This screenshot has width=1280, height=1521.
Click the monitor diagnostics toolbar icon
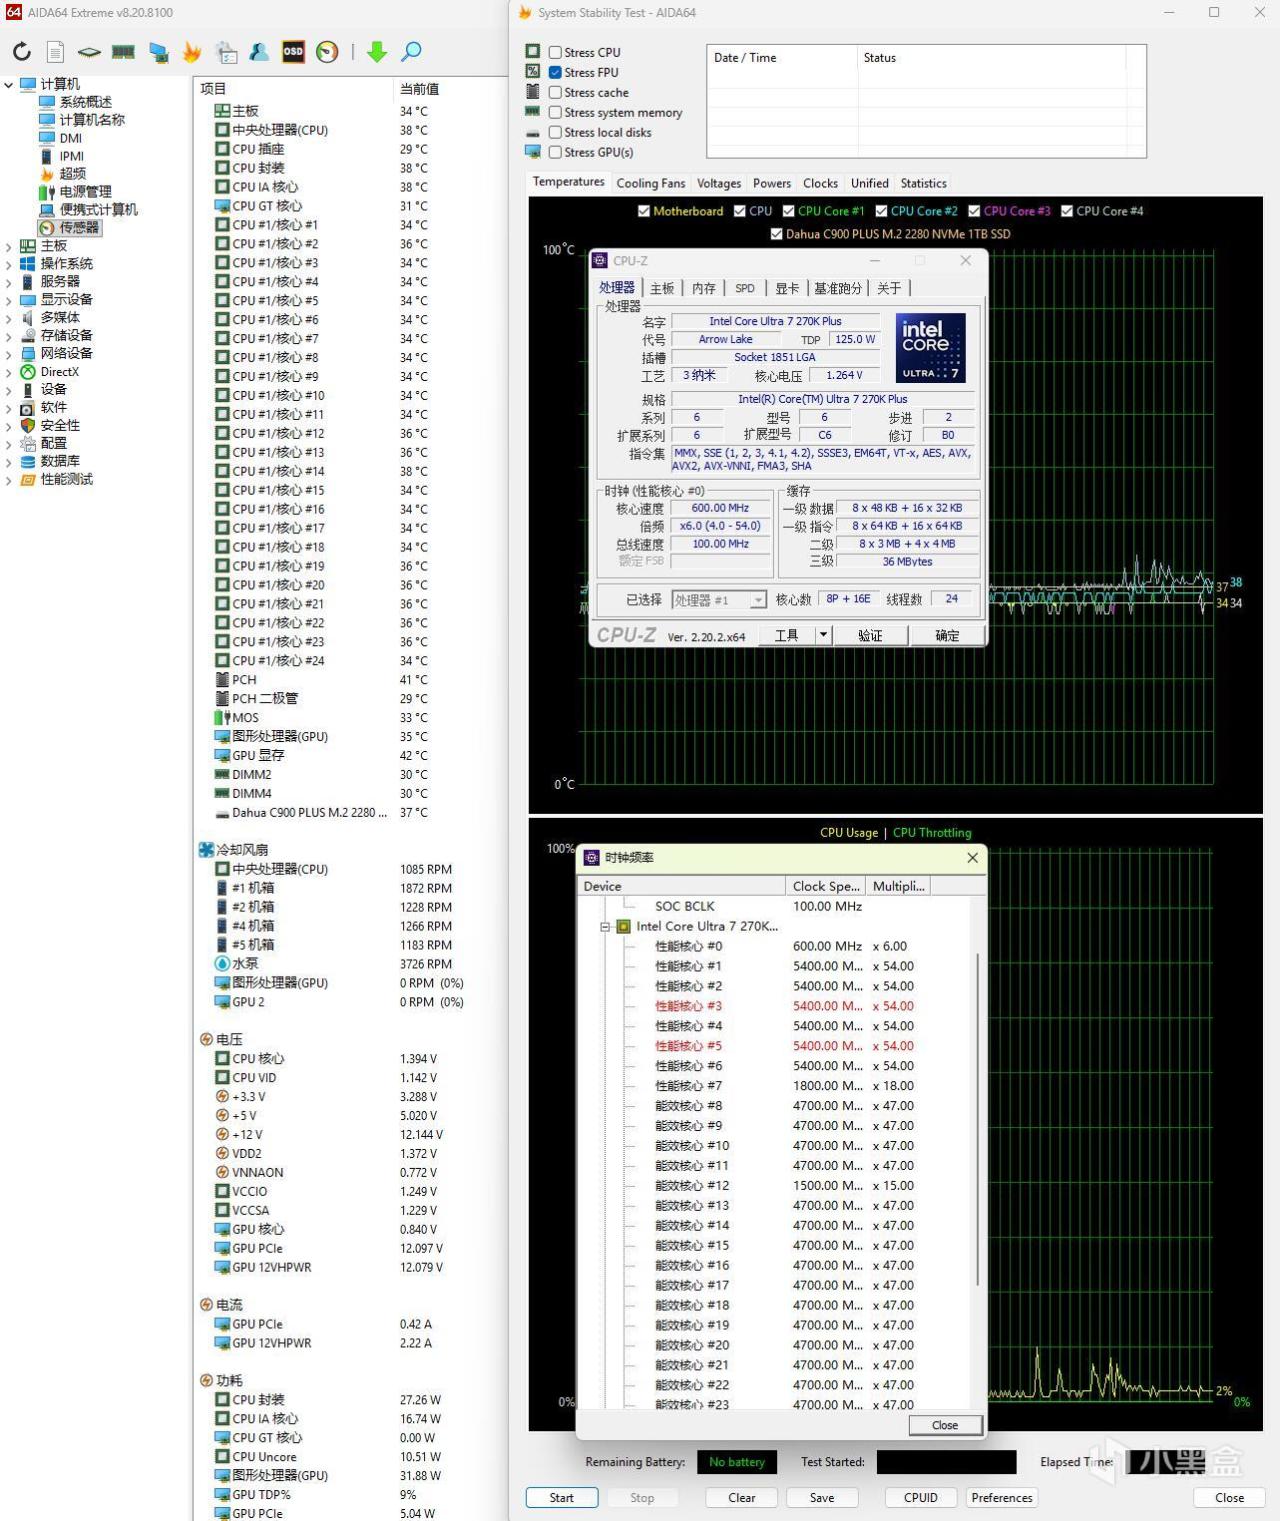(158, 52)
